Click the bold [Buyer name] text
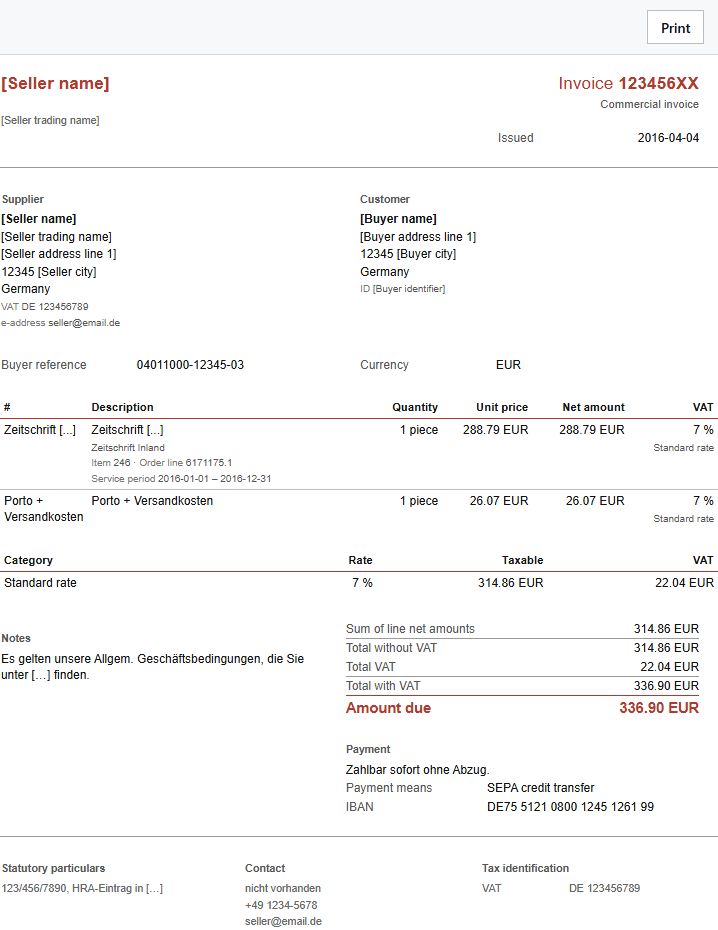Viewport: 718px width, 930px height. [398, 219]
